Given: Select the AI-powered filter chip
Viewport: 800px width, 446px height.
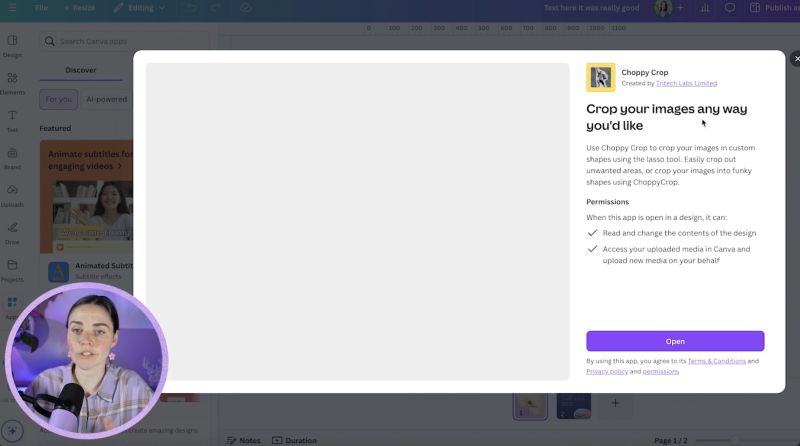Looking at the screenshot, I should 107,100.
